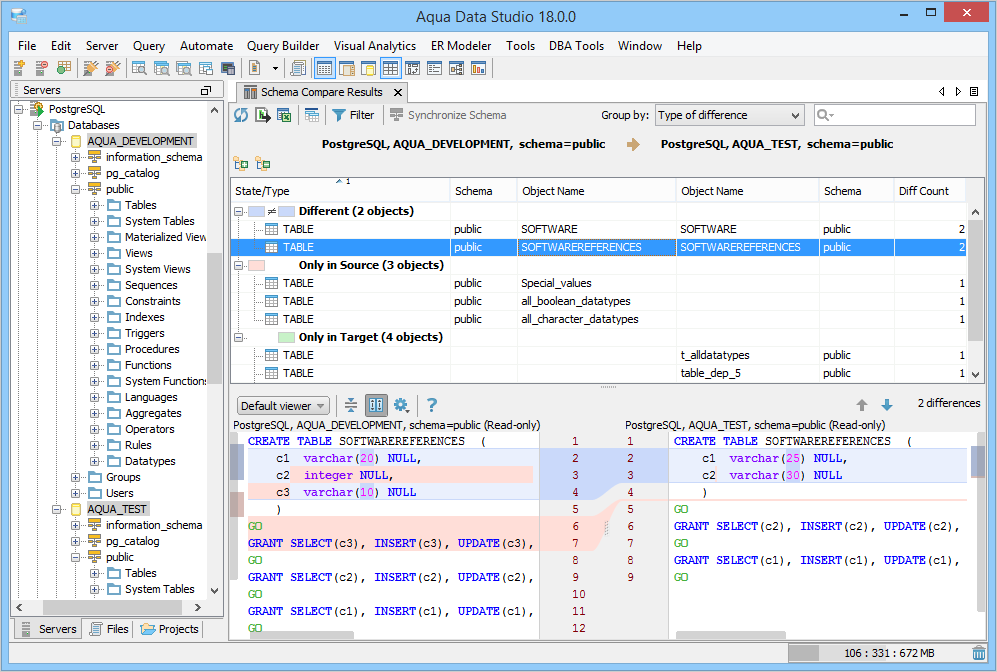Export comparison results to Excel
The height and width of the screenshot is (672, 997).
point(283,114)
